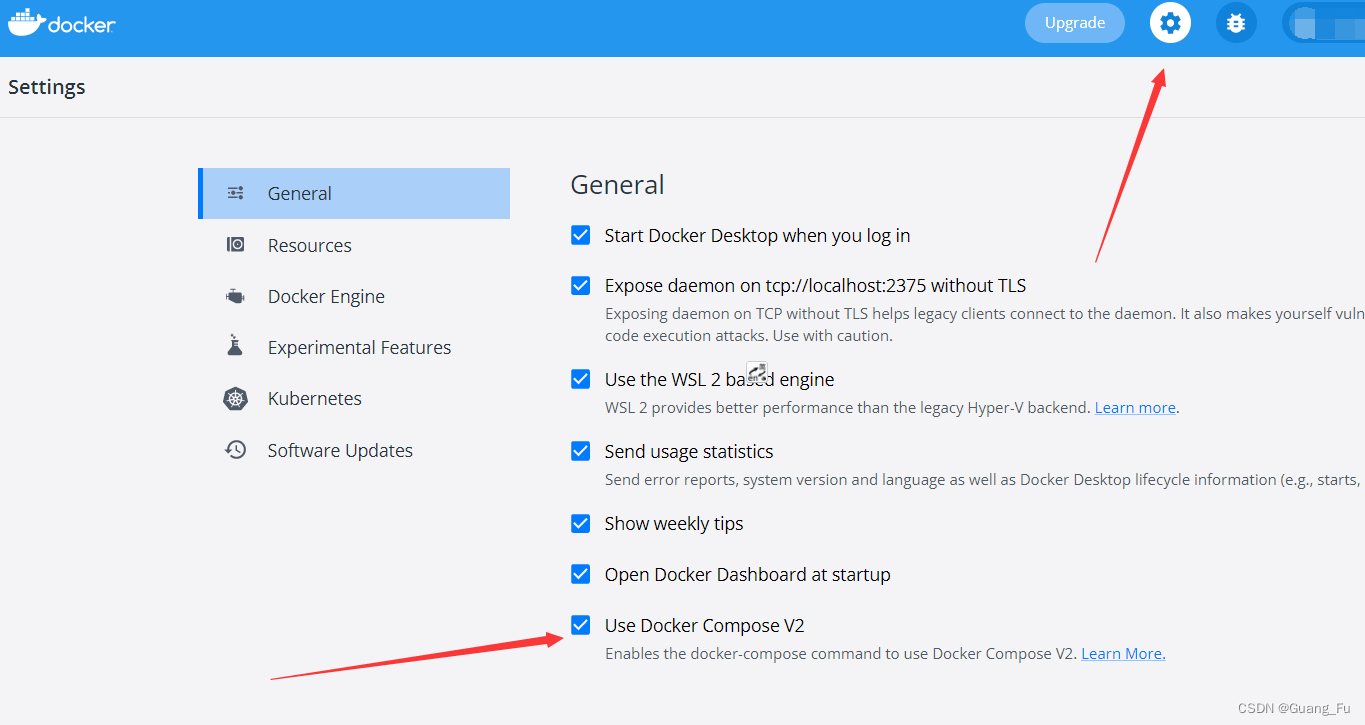Click Enables the docker-compose command description
Viewport: 1365px width, 725px height.
point(841,654)
